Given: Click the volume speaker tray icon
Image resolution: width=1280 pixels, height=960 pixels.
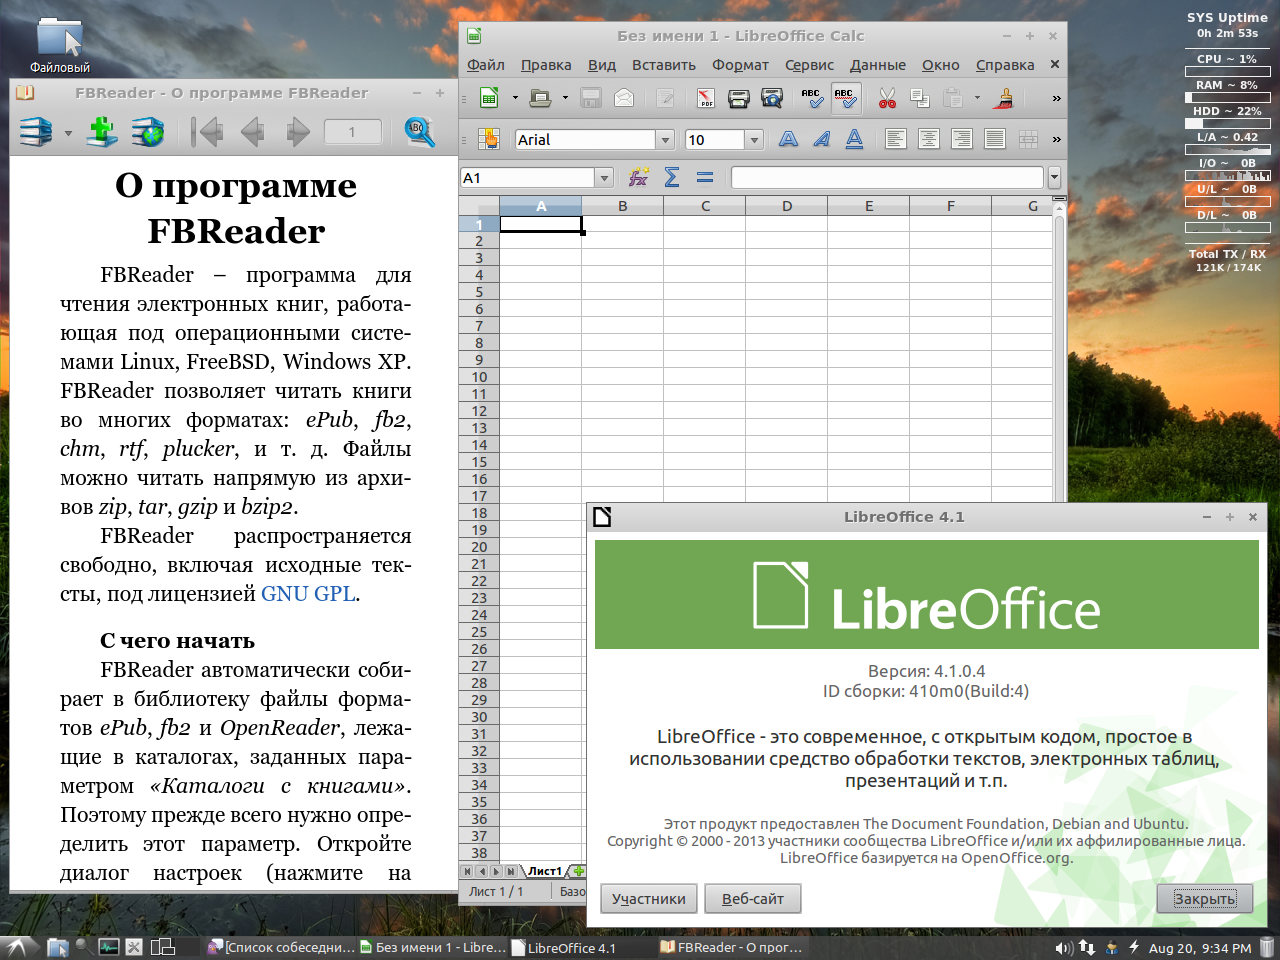Looking at the screenshot, I should point(1063,947).
